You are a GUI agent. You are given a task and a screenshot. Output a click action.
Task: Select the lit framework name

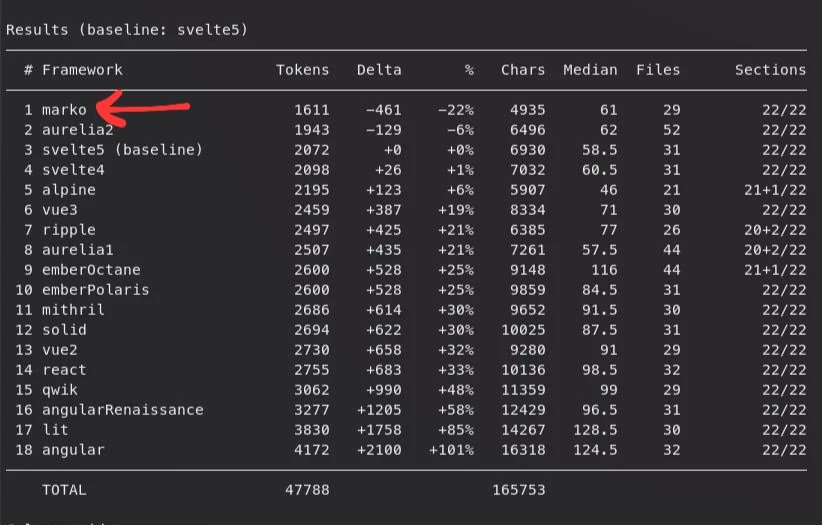[55, 430]
